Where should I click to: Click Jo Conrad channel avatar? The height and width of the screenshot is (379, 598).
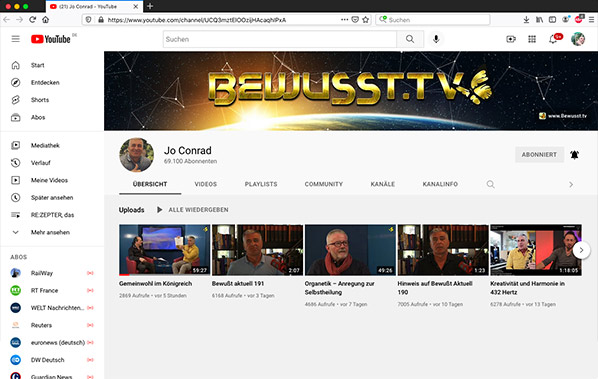(x=137, y=155)
